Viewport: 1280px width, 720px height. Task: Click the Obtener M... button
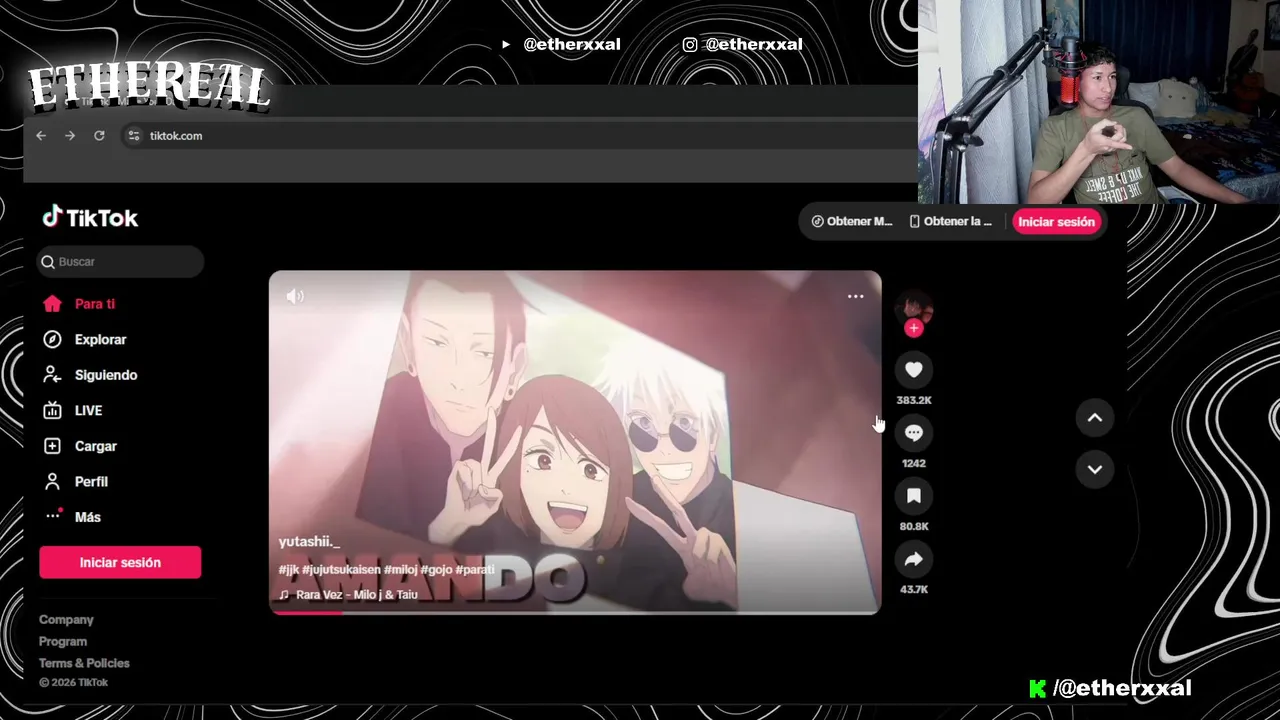[x=852, y=222]
